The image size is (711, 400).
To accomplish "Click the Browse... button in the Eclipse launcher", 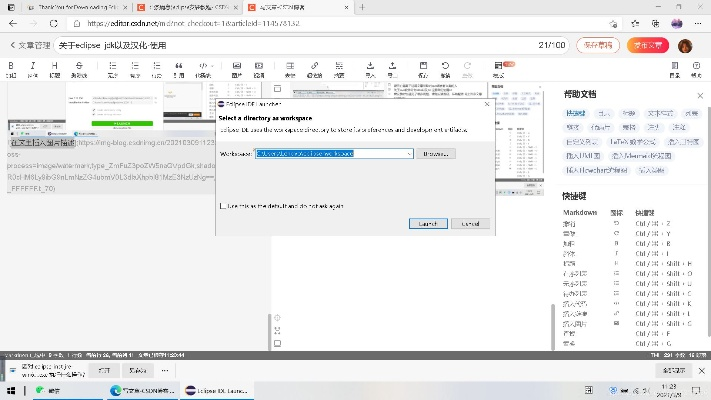I will (x=435, y=154).
